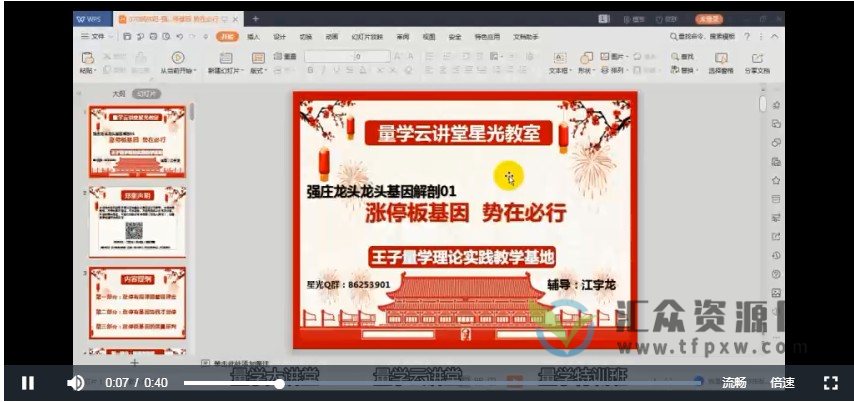Click the orange login button in title bar

point(709,19)
